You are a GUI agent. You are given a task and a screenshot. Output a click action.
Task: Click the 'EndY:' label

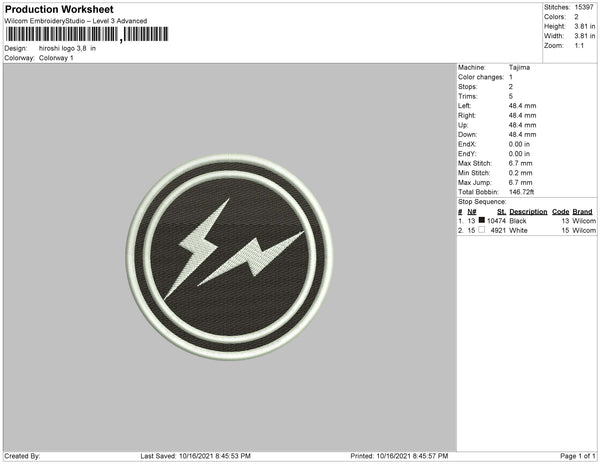[467, 154]
